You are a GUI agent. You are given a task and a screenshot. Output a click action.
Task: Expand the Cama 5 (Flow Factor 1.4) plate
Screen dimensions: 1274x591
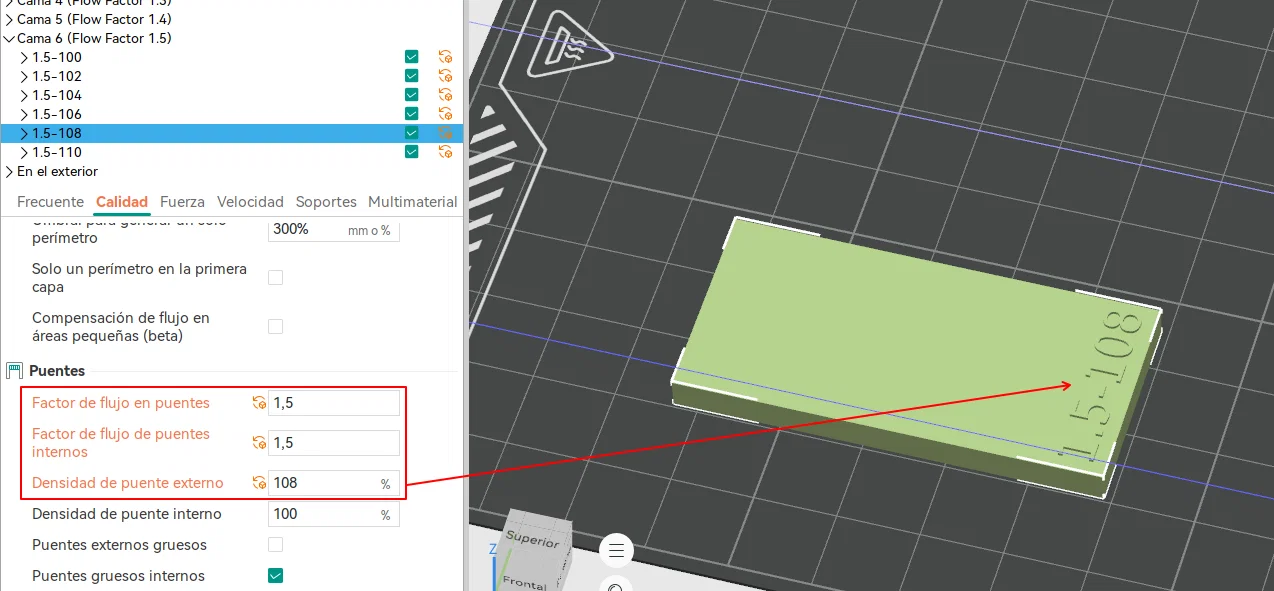pyautogui.click(x=9, y=19)
